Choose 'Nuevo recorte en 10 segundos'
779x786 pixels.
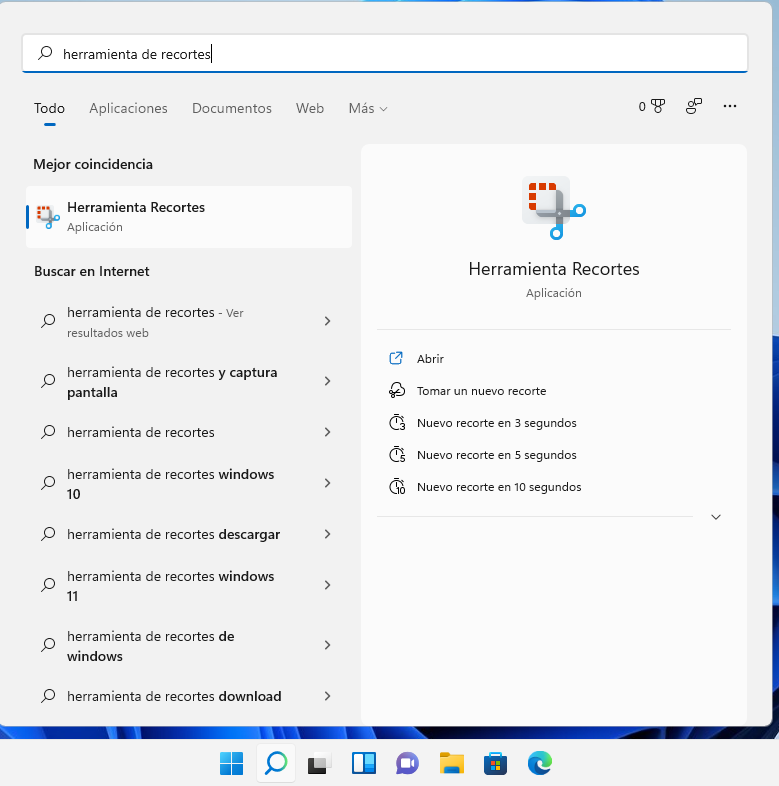pos(499,487)
